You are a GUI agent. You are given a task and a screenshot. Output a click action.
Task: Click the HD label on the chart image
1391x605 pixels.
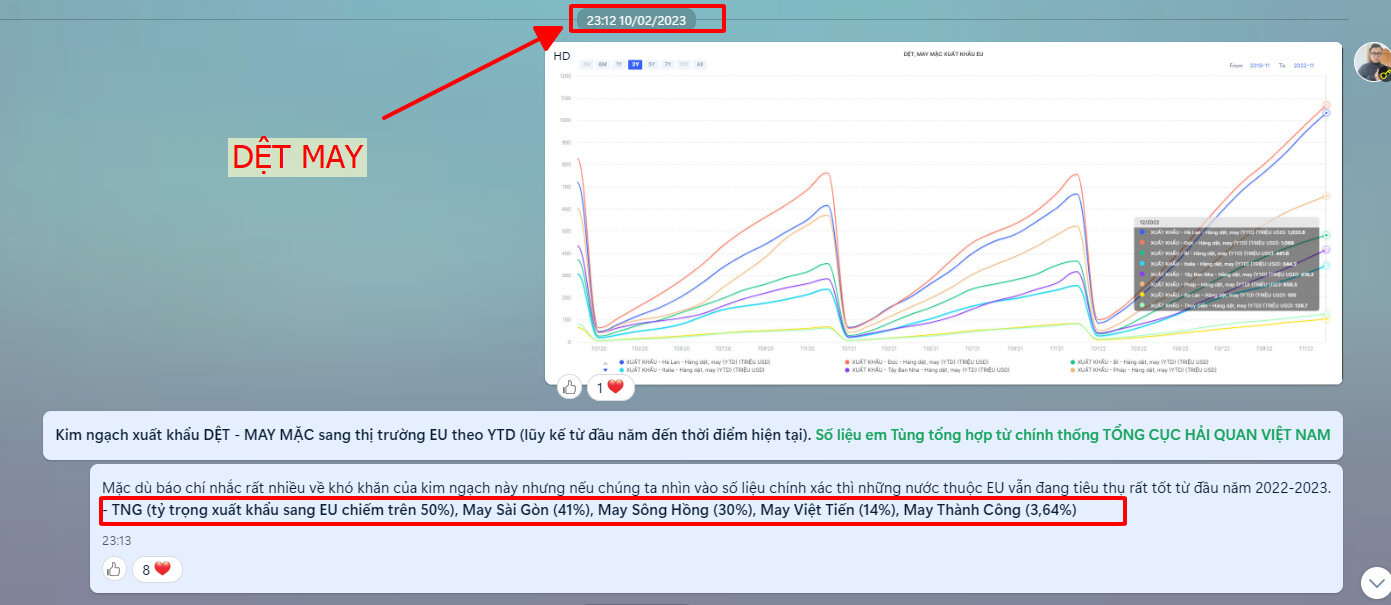(562, 56)
